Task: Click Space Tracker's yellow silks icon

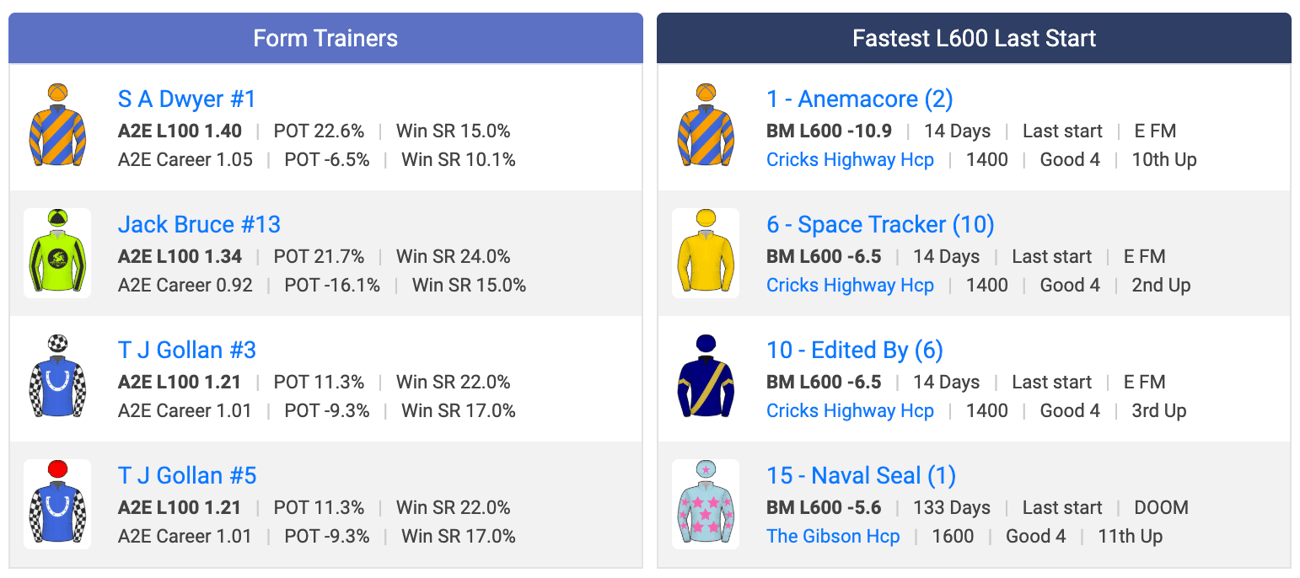Action: (705, 253)
